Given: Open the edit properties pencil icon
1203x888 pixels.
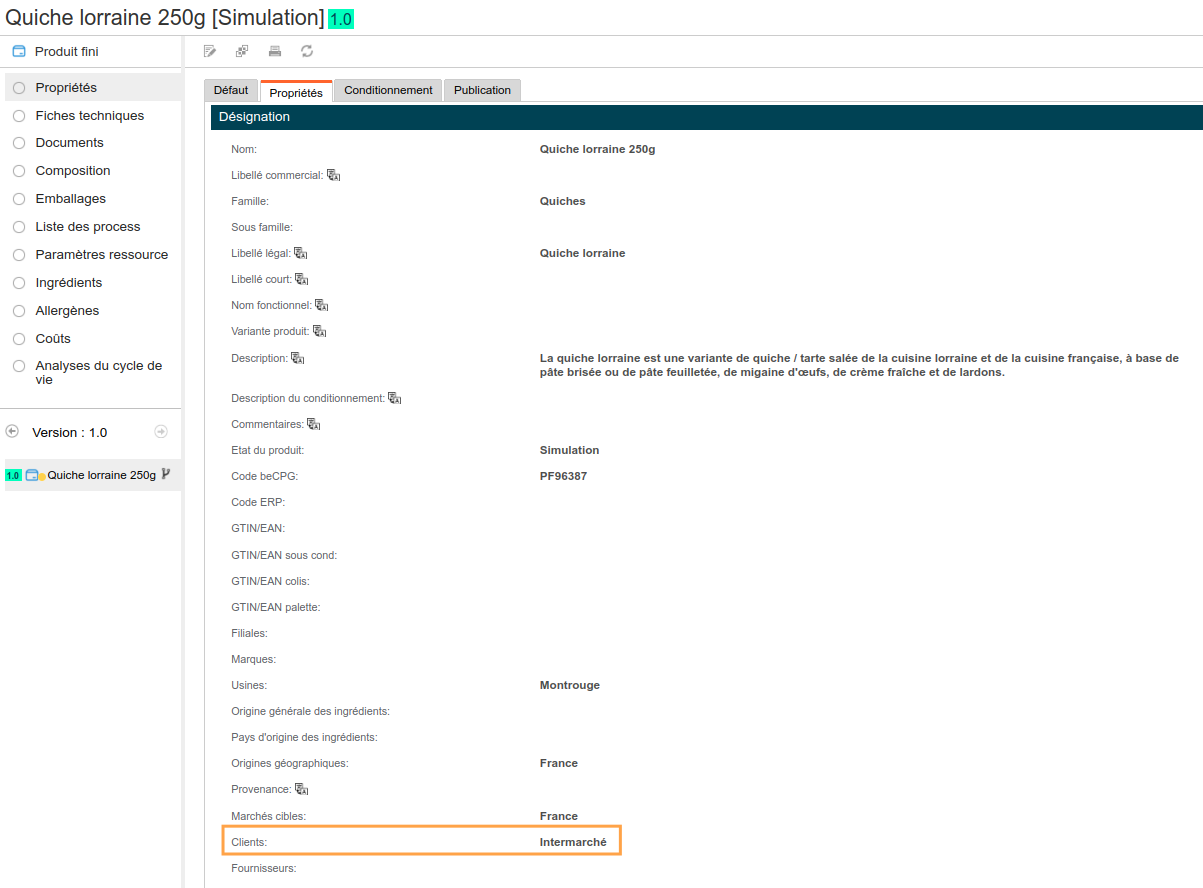Looking at the screenshot, I should [210, 51].
